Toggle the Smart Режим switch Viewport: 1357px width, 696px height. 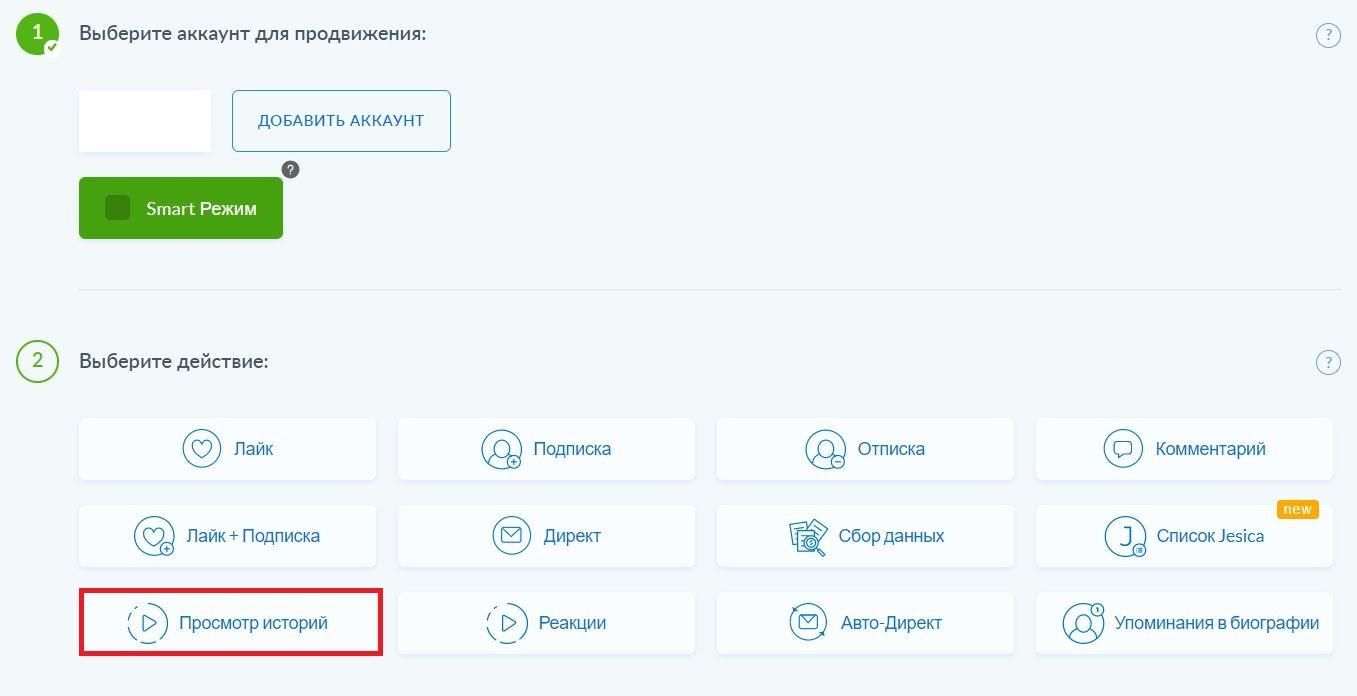click(117, 207)
